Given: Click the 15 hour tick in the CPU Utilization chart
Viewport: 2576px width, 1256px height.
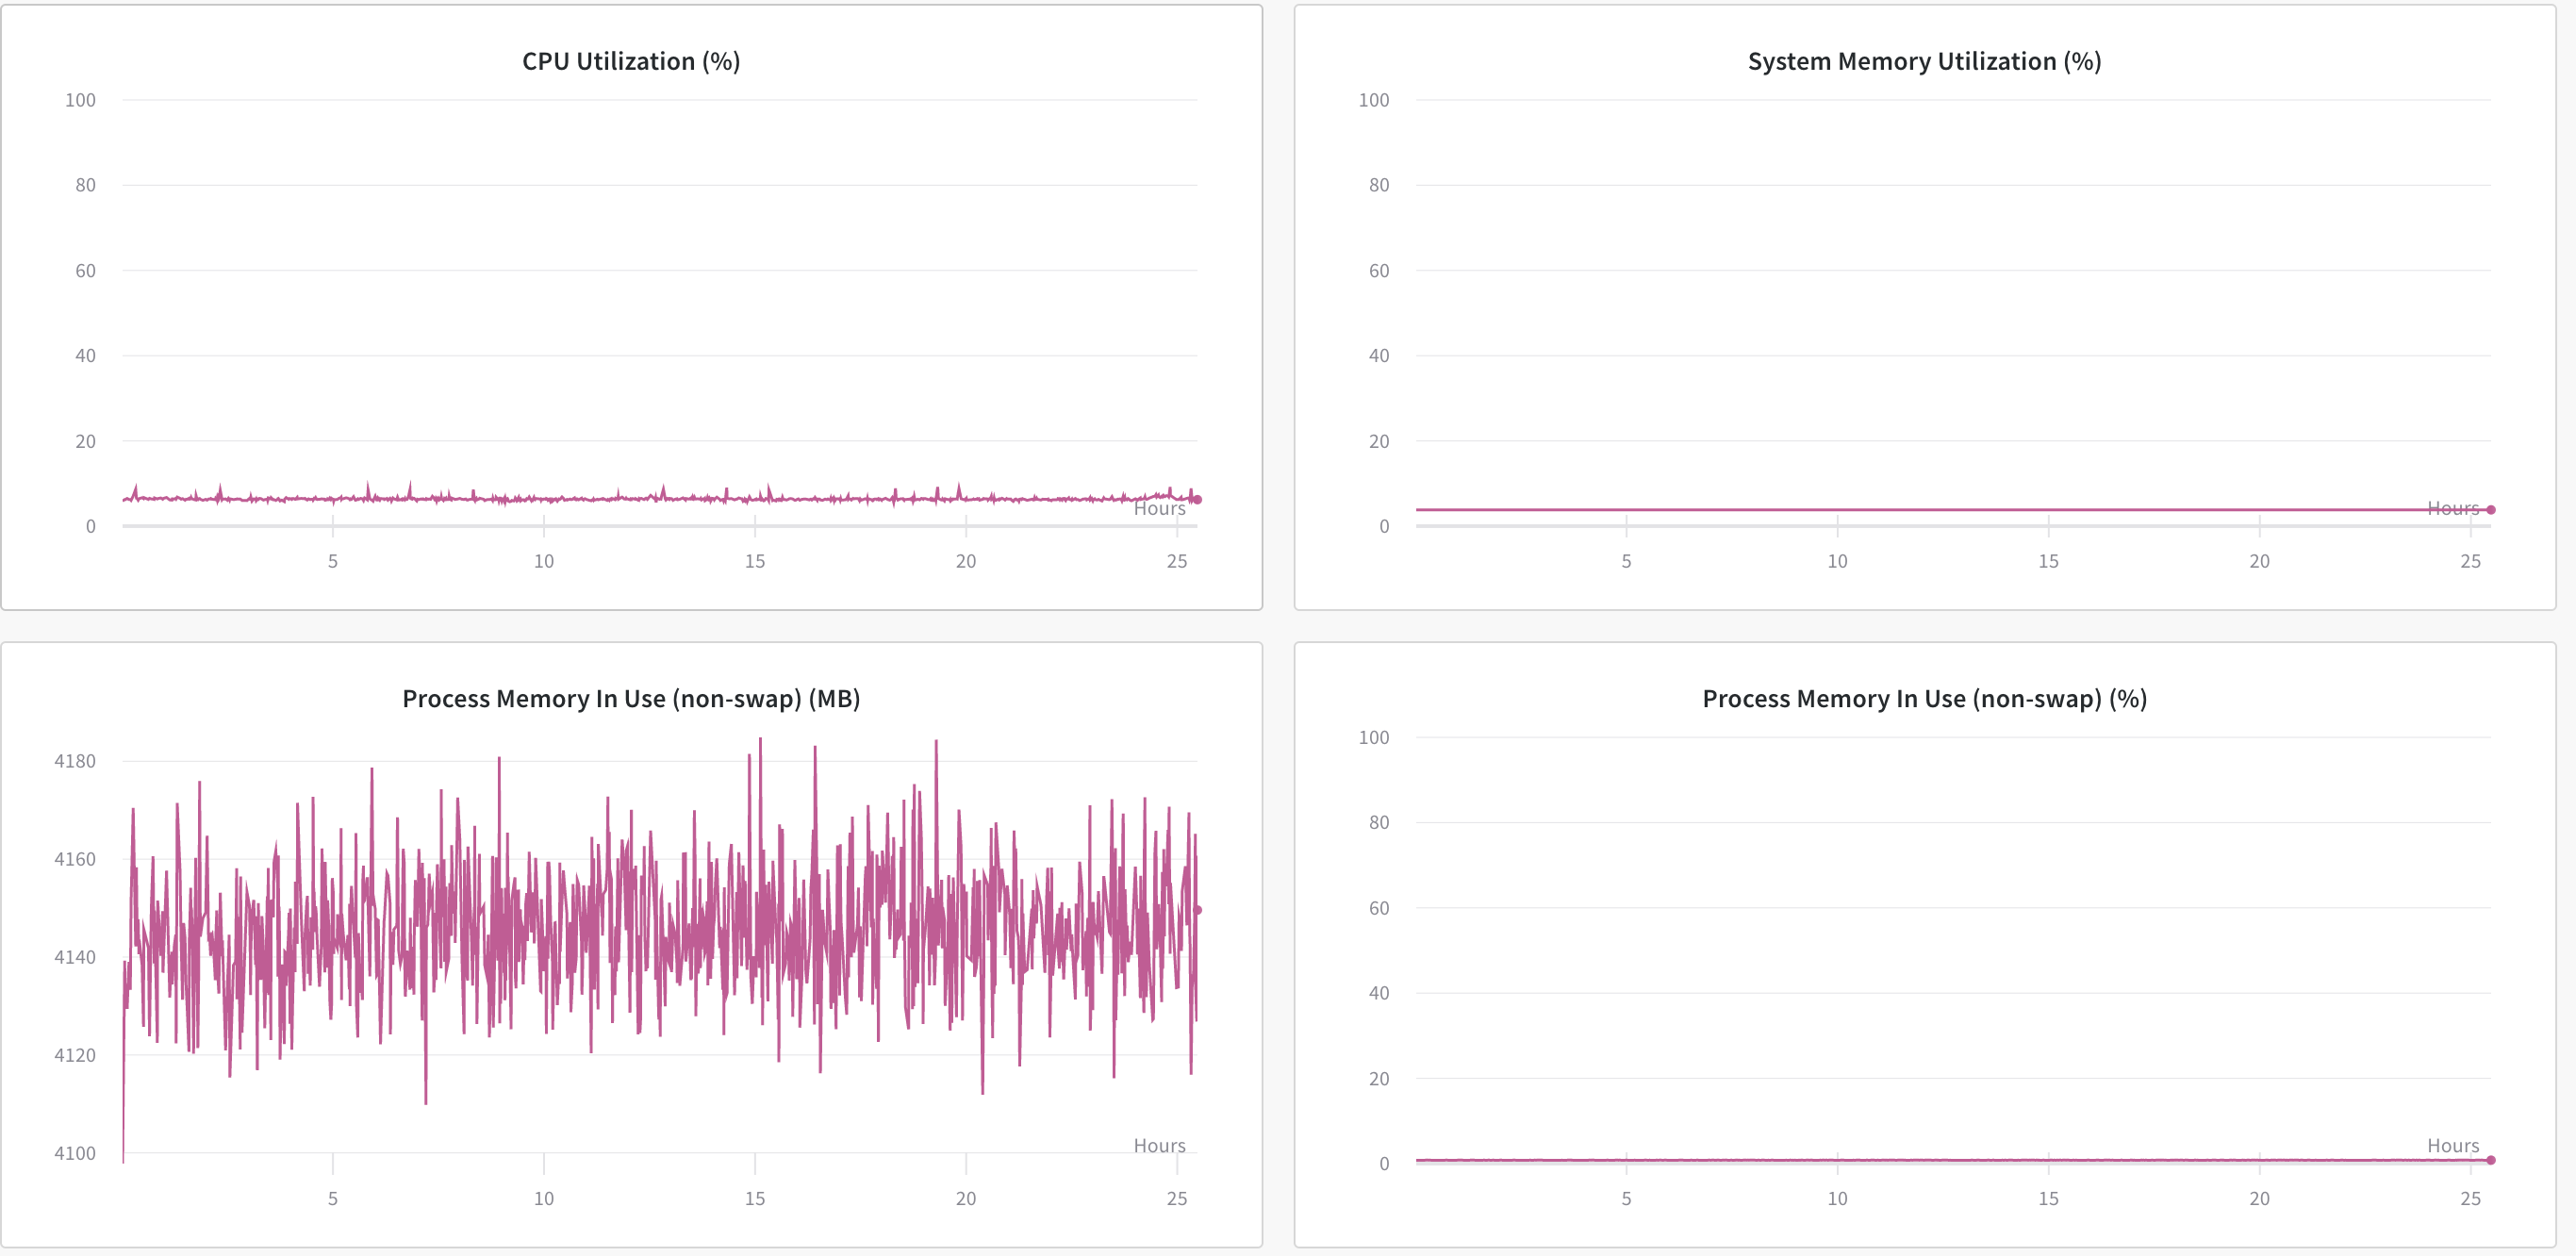Looking at the screenshot, I should coord(754,561).
